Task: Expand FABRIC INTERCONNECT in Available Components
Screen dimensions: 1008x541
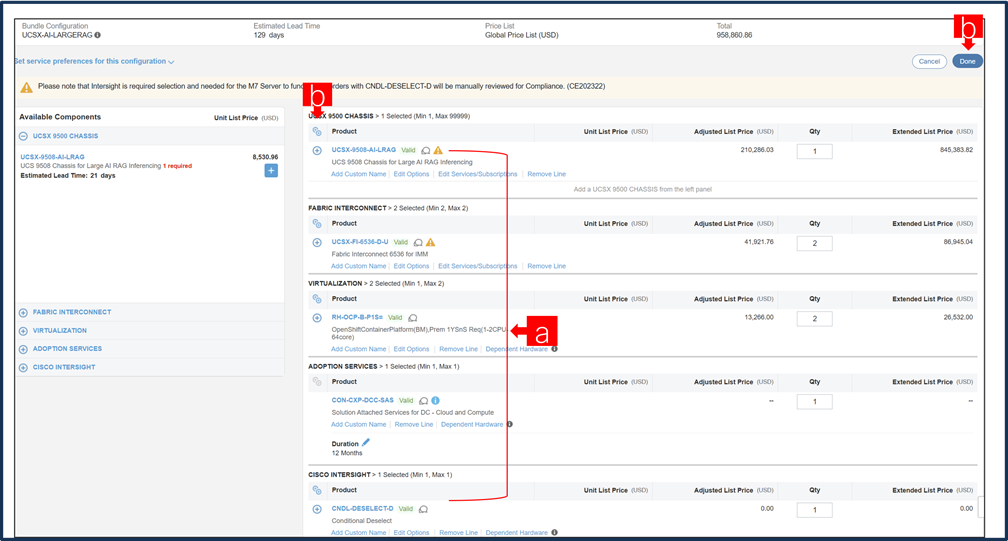Action: pyautogui.click(x=23, y=313)
